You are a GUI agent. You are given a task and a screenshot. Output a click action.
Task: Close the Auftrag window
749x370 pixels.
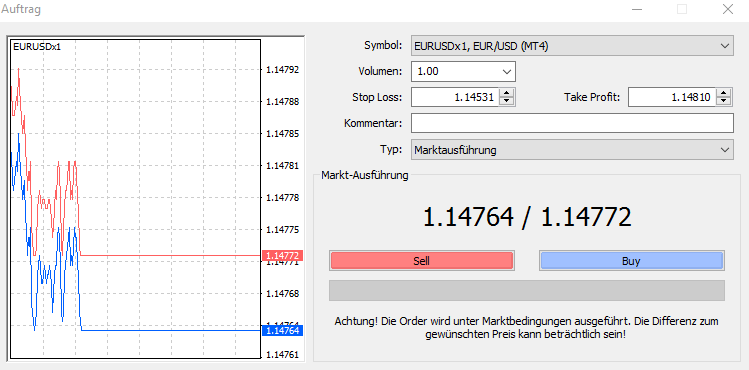coord(728,9)
